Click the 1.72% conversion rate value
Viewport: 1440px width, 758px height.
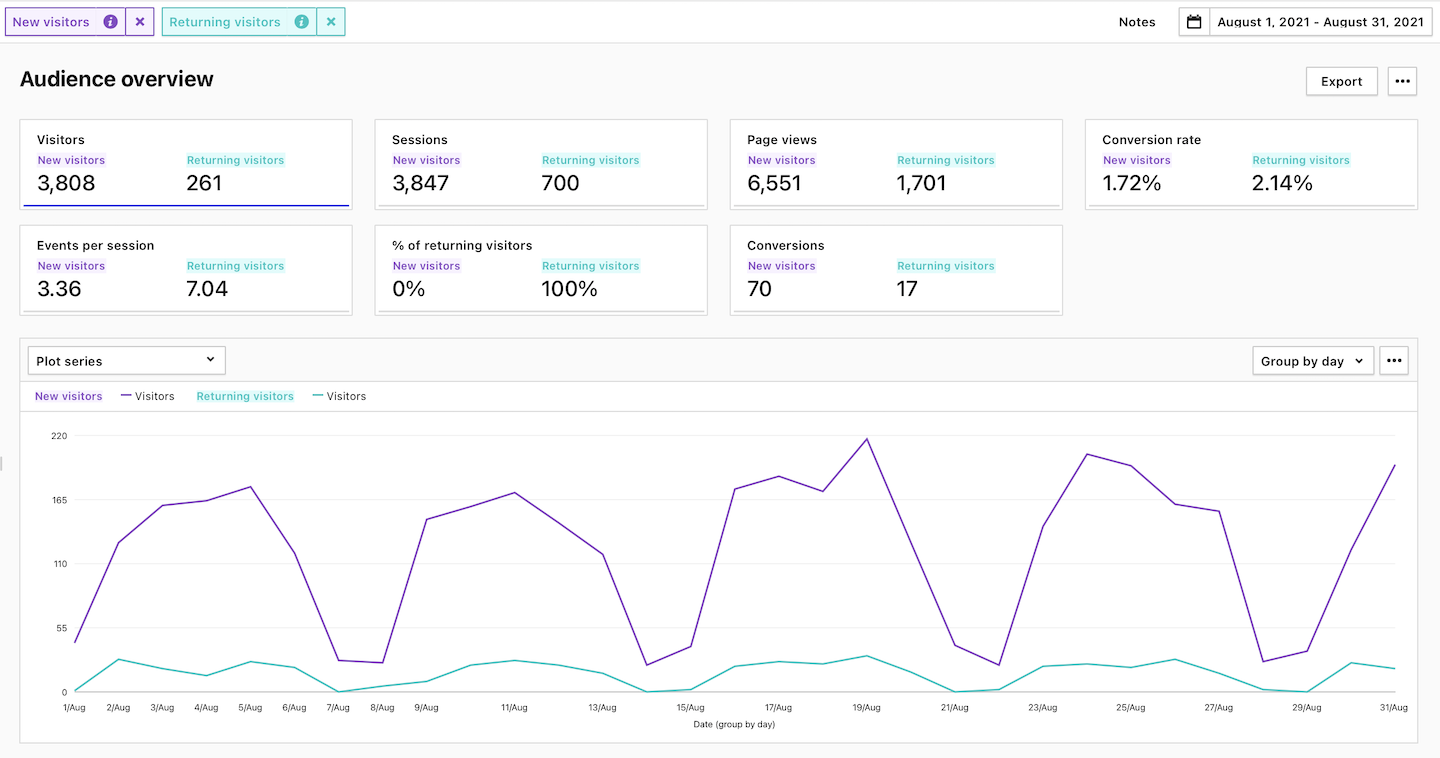(x=1132, y=183)
